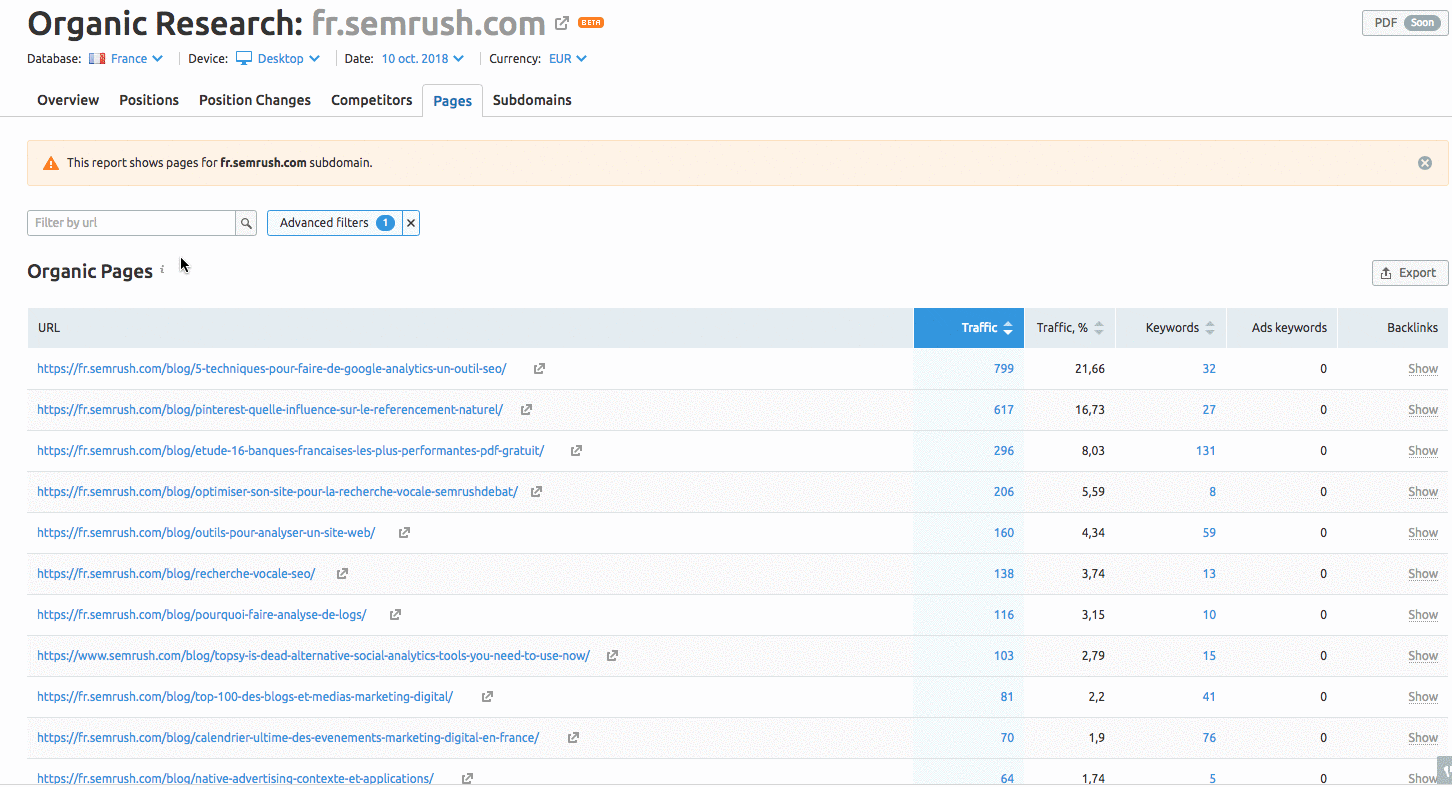The image size is (1452, 787).
Task: Click keywords count 131
Action: pyautogui.click(x=1206, y=451)
